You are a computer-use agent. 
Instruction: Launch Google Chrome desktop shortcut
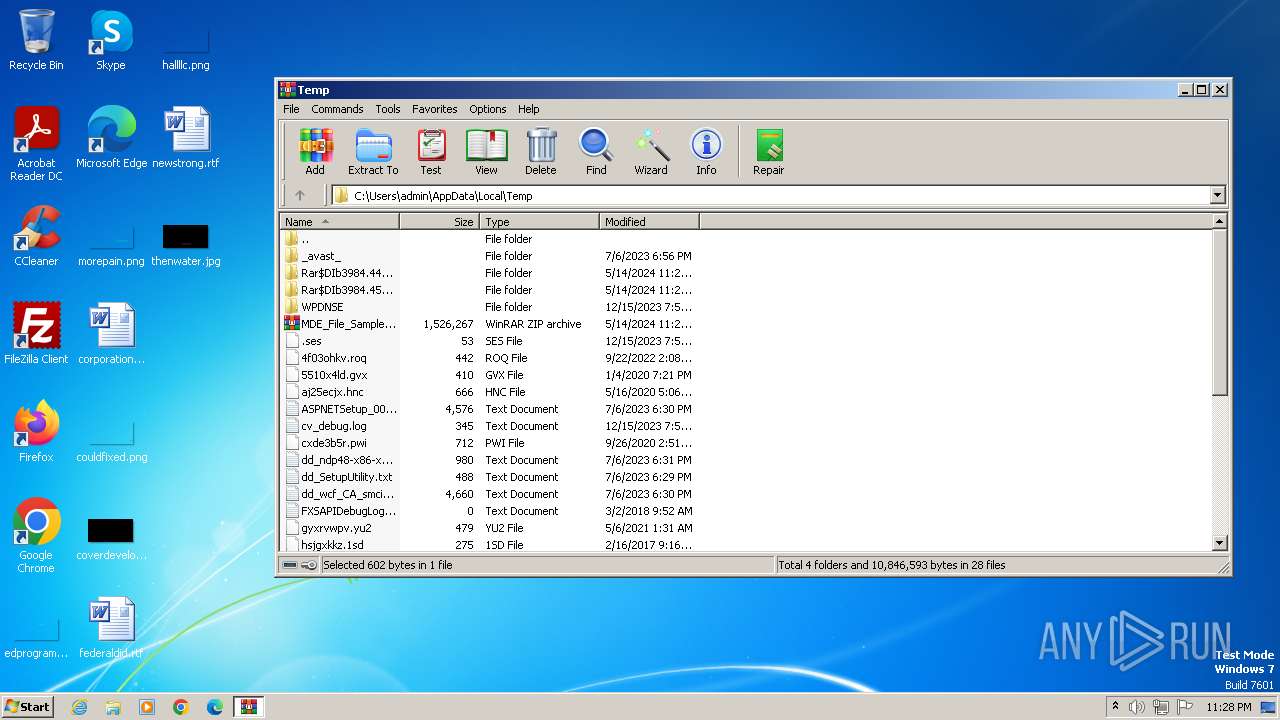coord(36,536)
